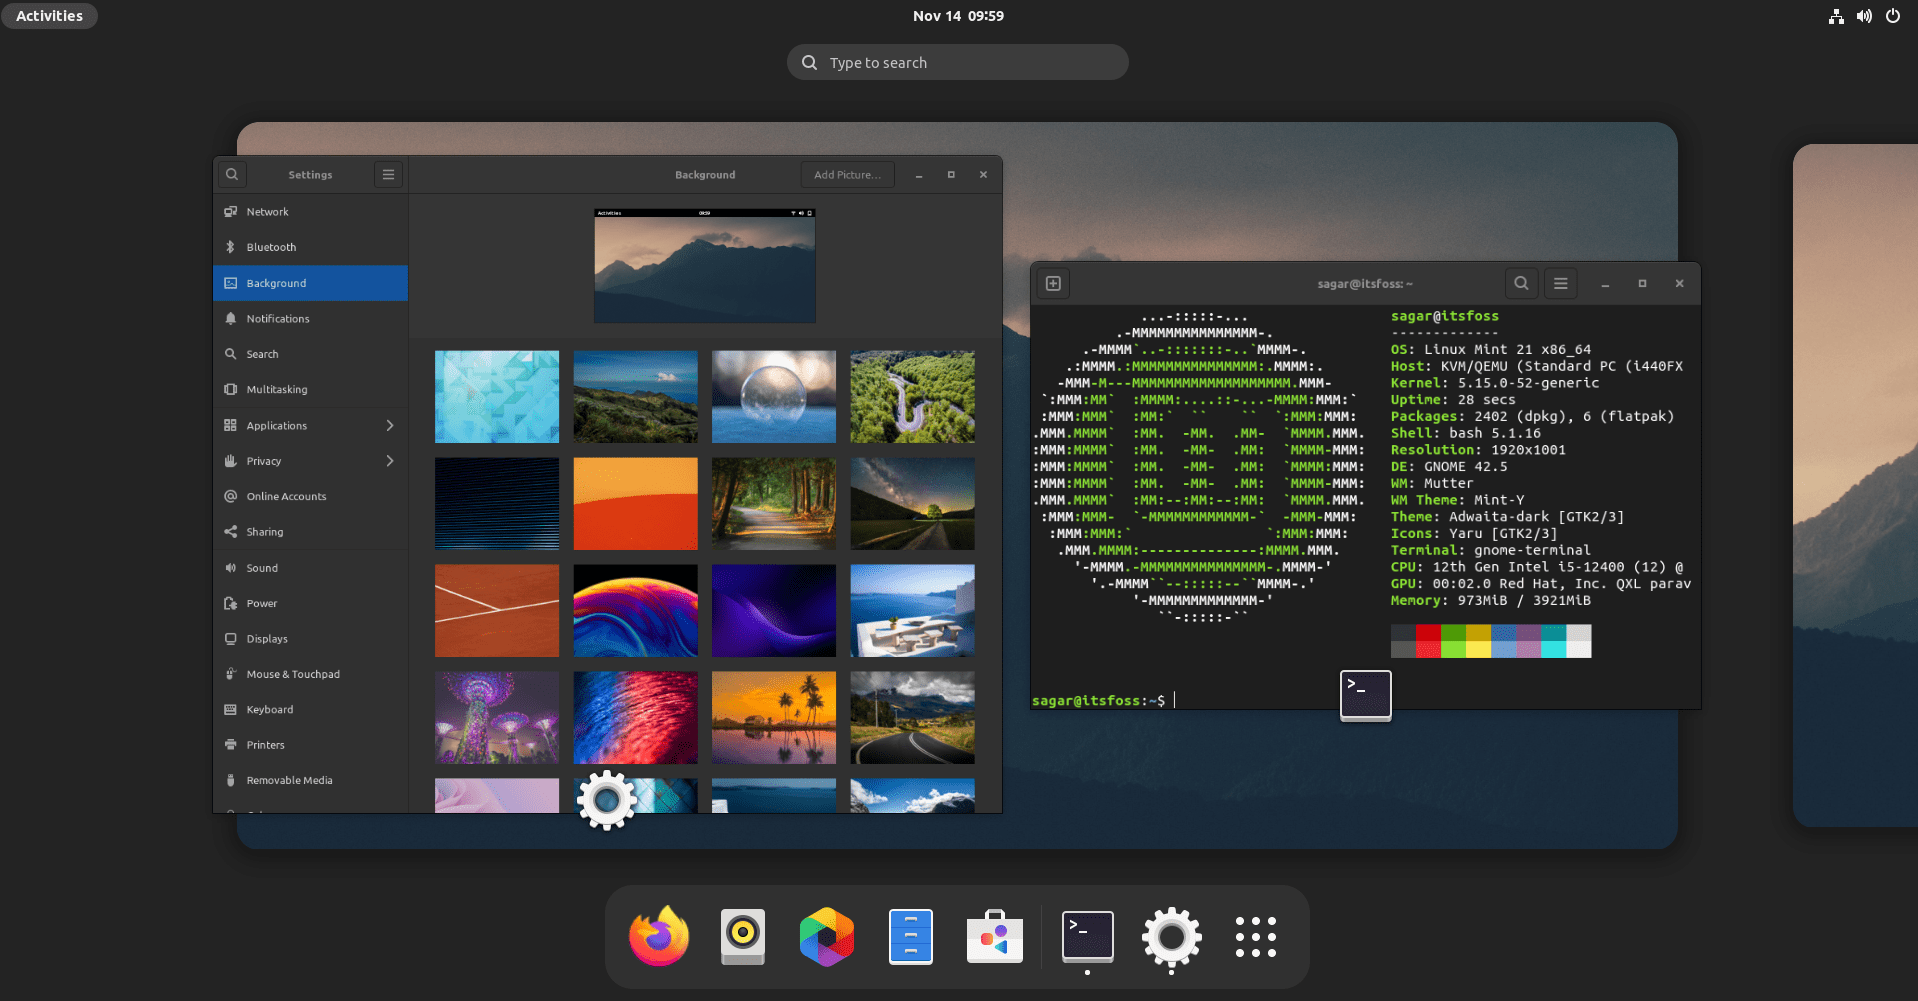This screenshot has height=1001, width=1918.
Task: Expand the Applications settings section
Action: [x=310, y=425]
